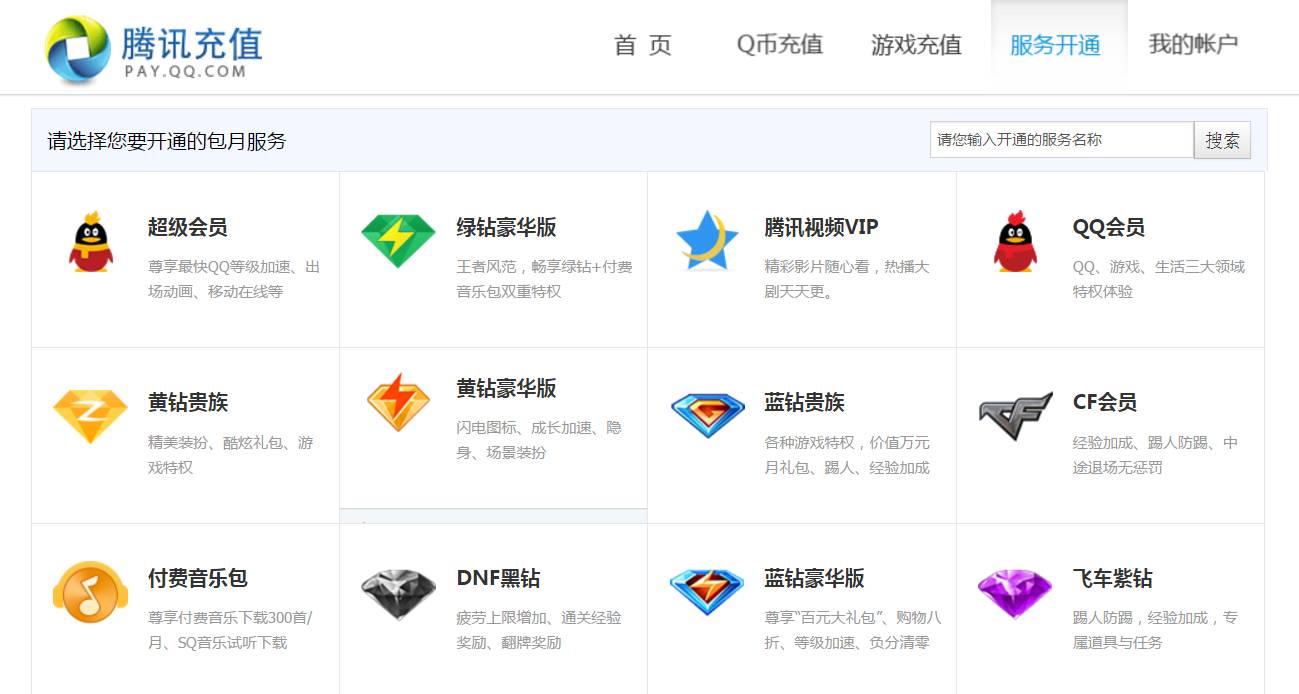The height and width of the screenshot is (694, 1299).
Task: Click the 蓝钻豪华版 diamond icon
Action: pyautogui.click(x=707, y=592)
